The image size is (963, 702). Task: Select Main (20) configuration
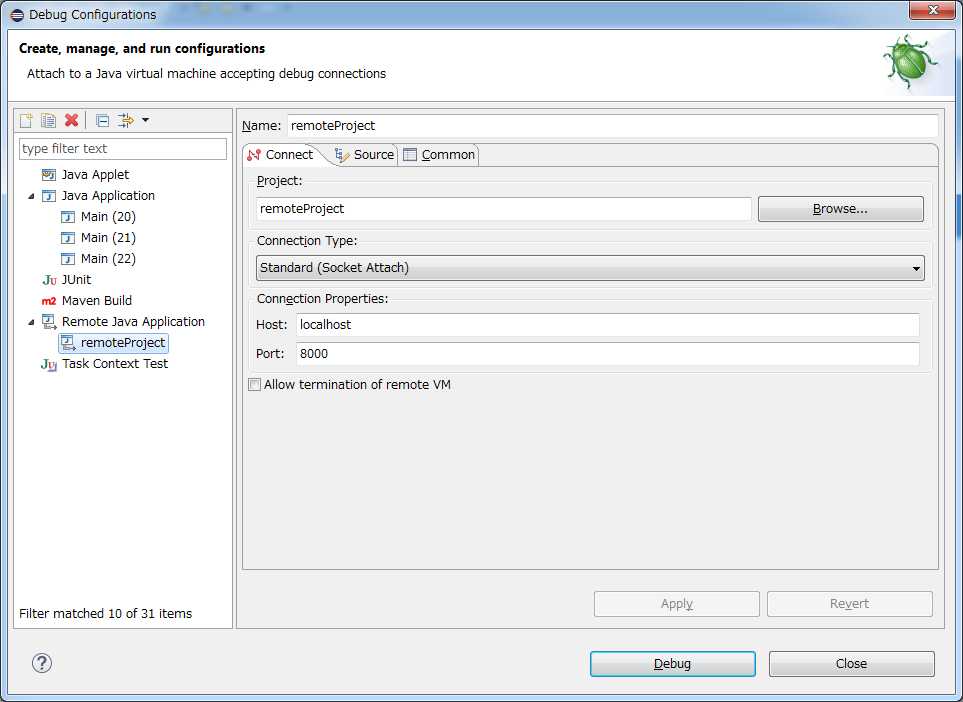click(x=108, y=217)
